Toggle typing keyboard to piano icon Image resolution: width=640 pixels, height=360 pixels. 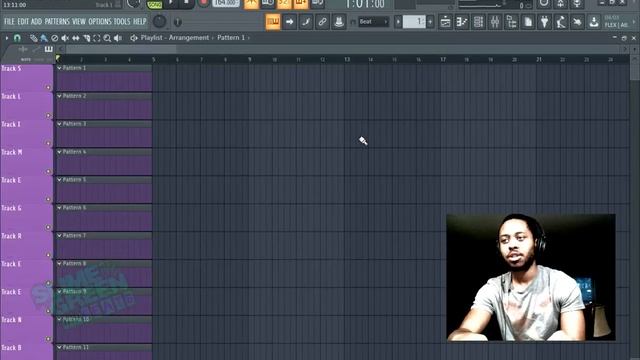point(273,22)
